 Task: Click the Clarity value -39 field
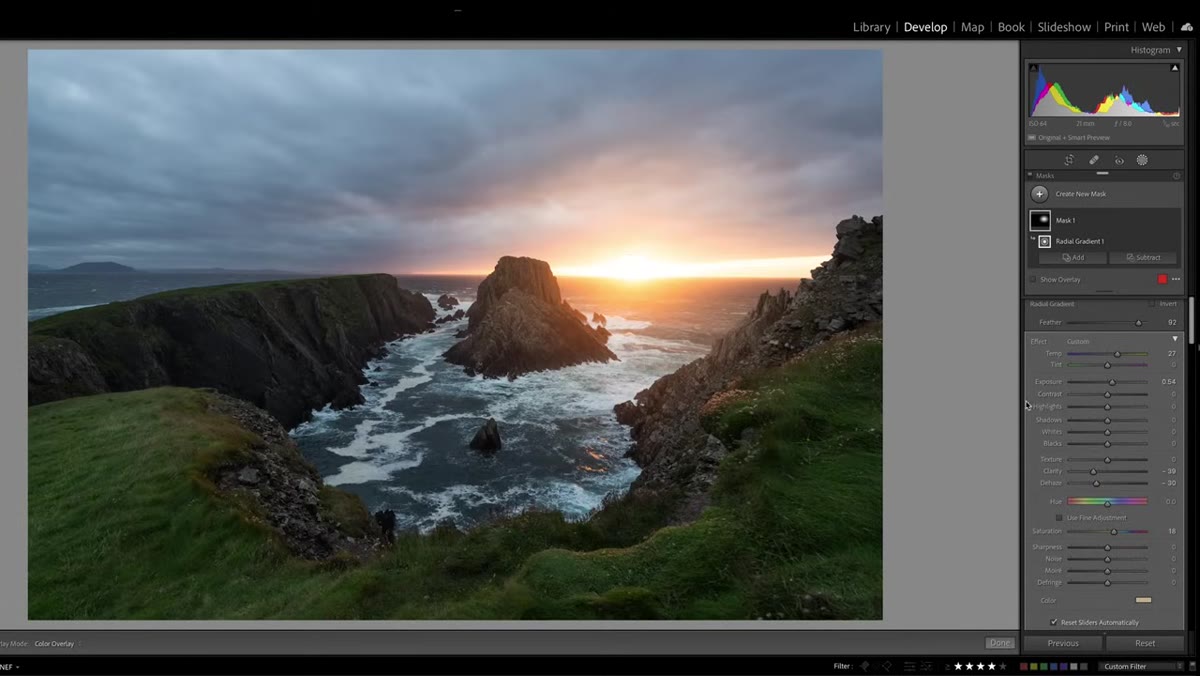click(x=1169, y=471)
